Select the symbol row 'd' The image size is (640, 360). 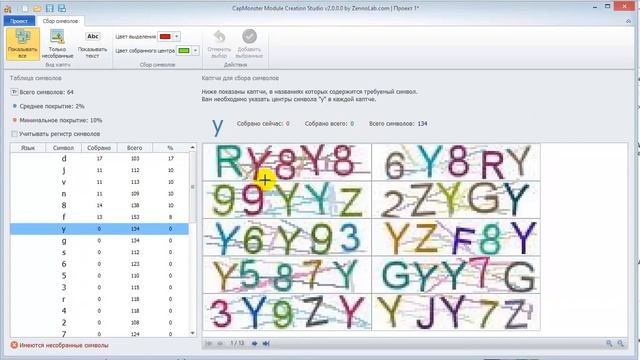(x=99, y=158)
